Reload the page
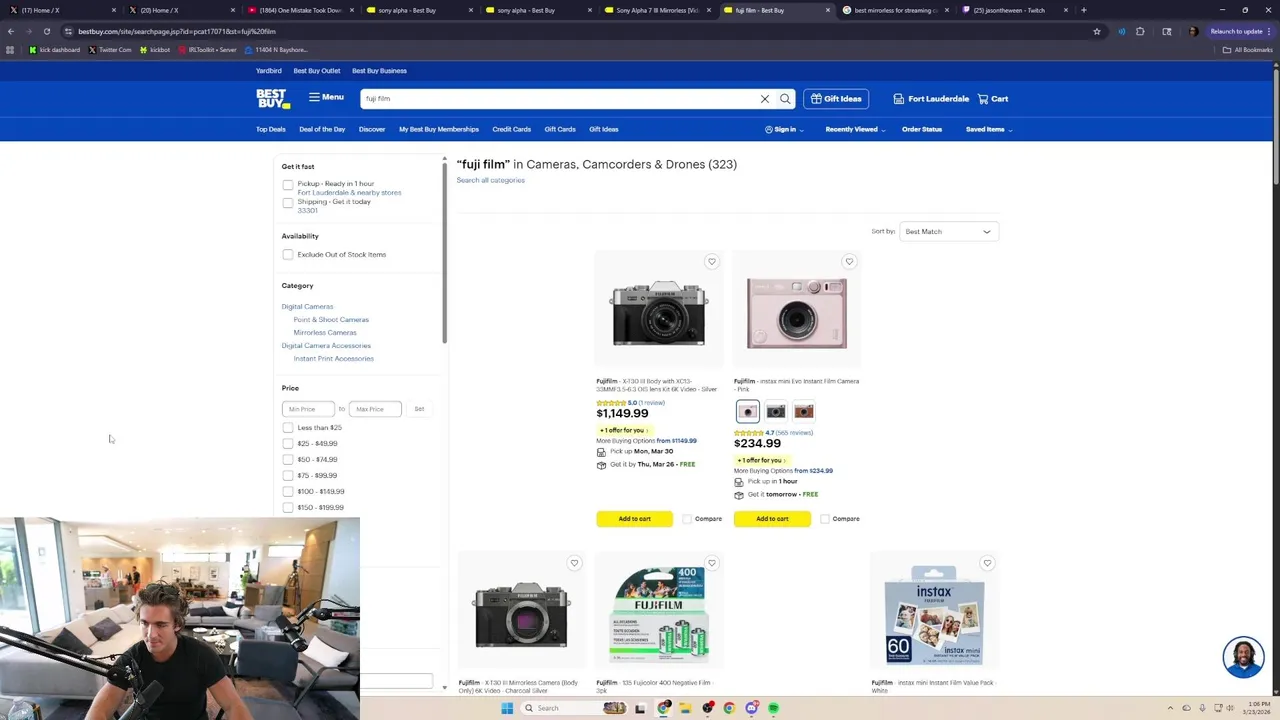 coord(46,31)
